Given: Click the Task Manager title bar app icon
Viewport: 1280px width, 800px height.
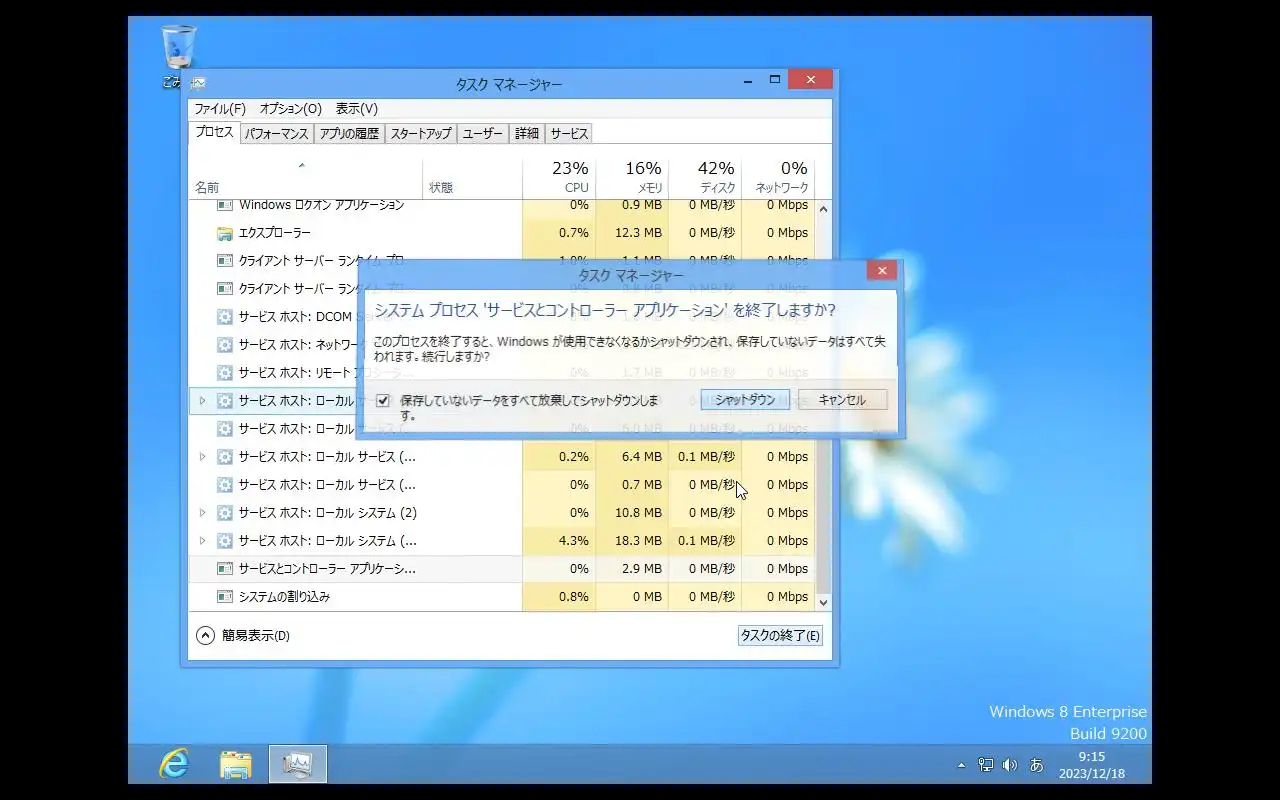Looking at the screenshot, I should click(x=198, y=84).
